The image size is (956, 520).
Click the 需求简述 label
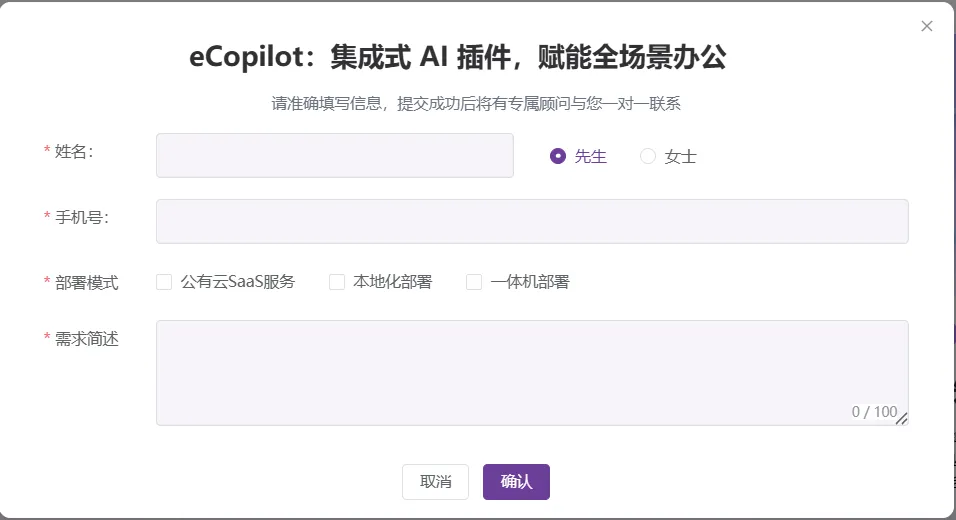pos(87,338)
